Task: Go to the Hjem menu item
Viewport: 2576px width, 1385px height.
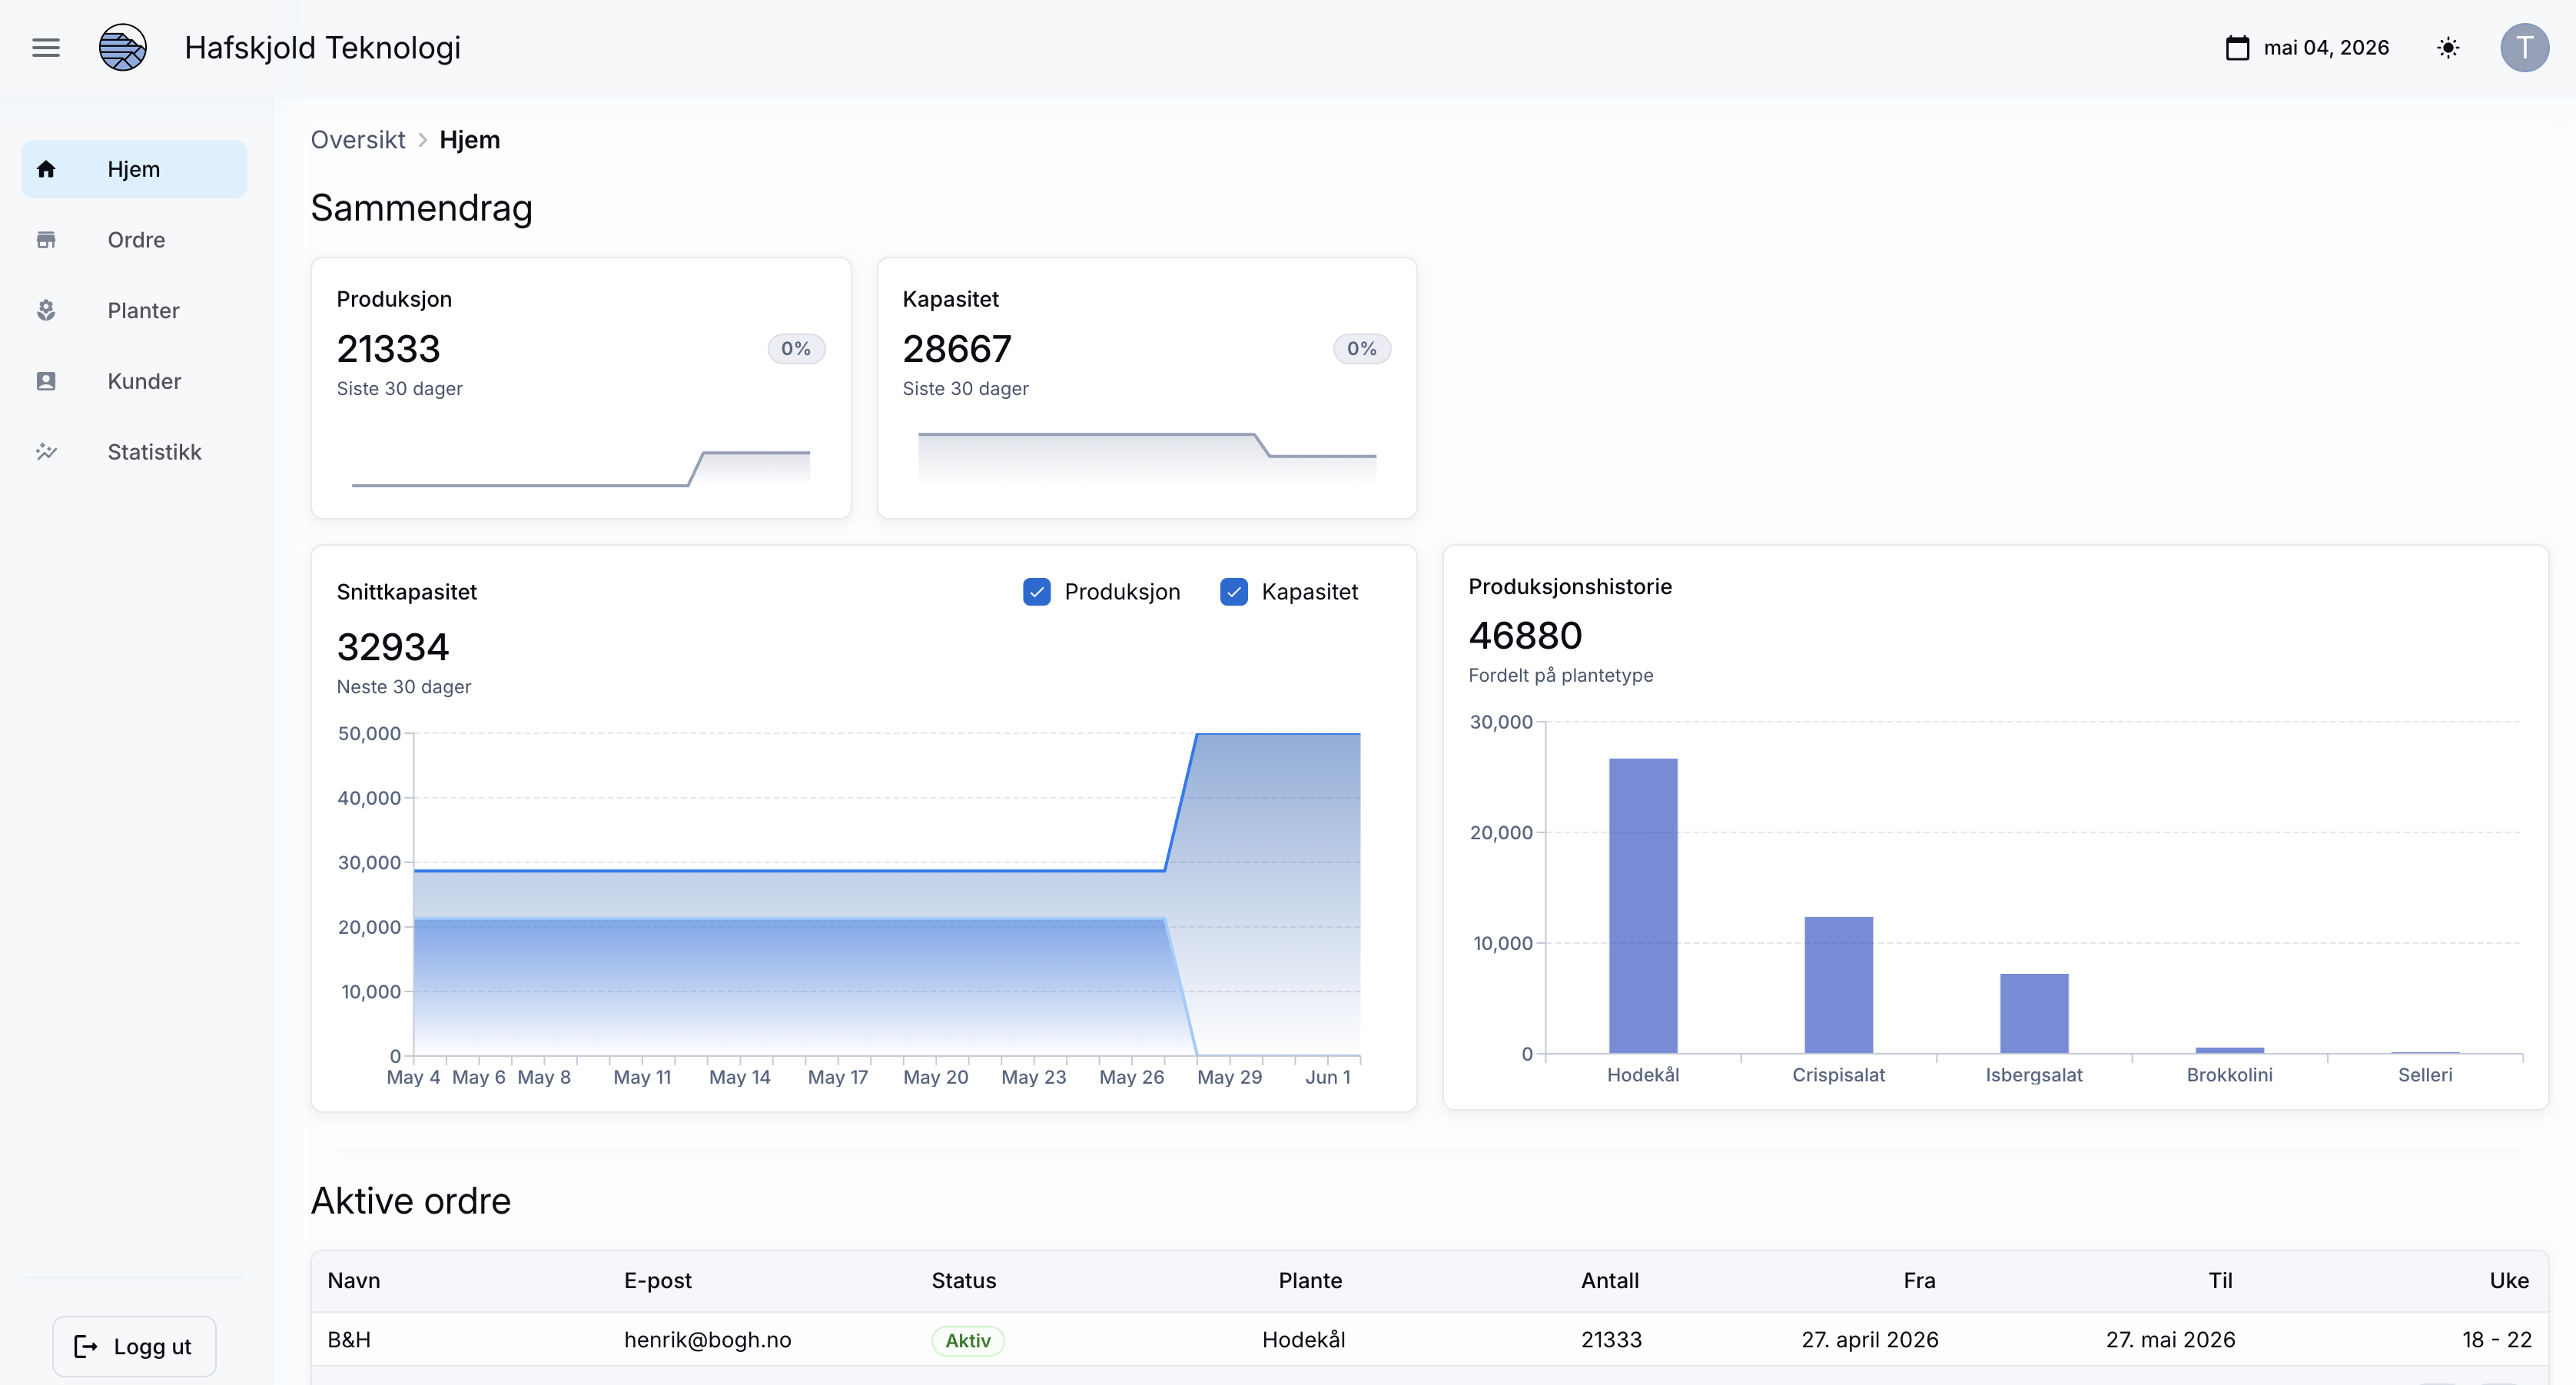Action: click(134, 169)
